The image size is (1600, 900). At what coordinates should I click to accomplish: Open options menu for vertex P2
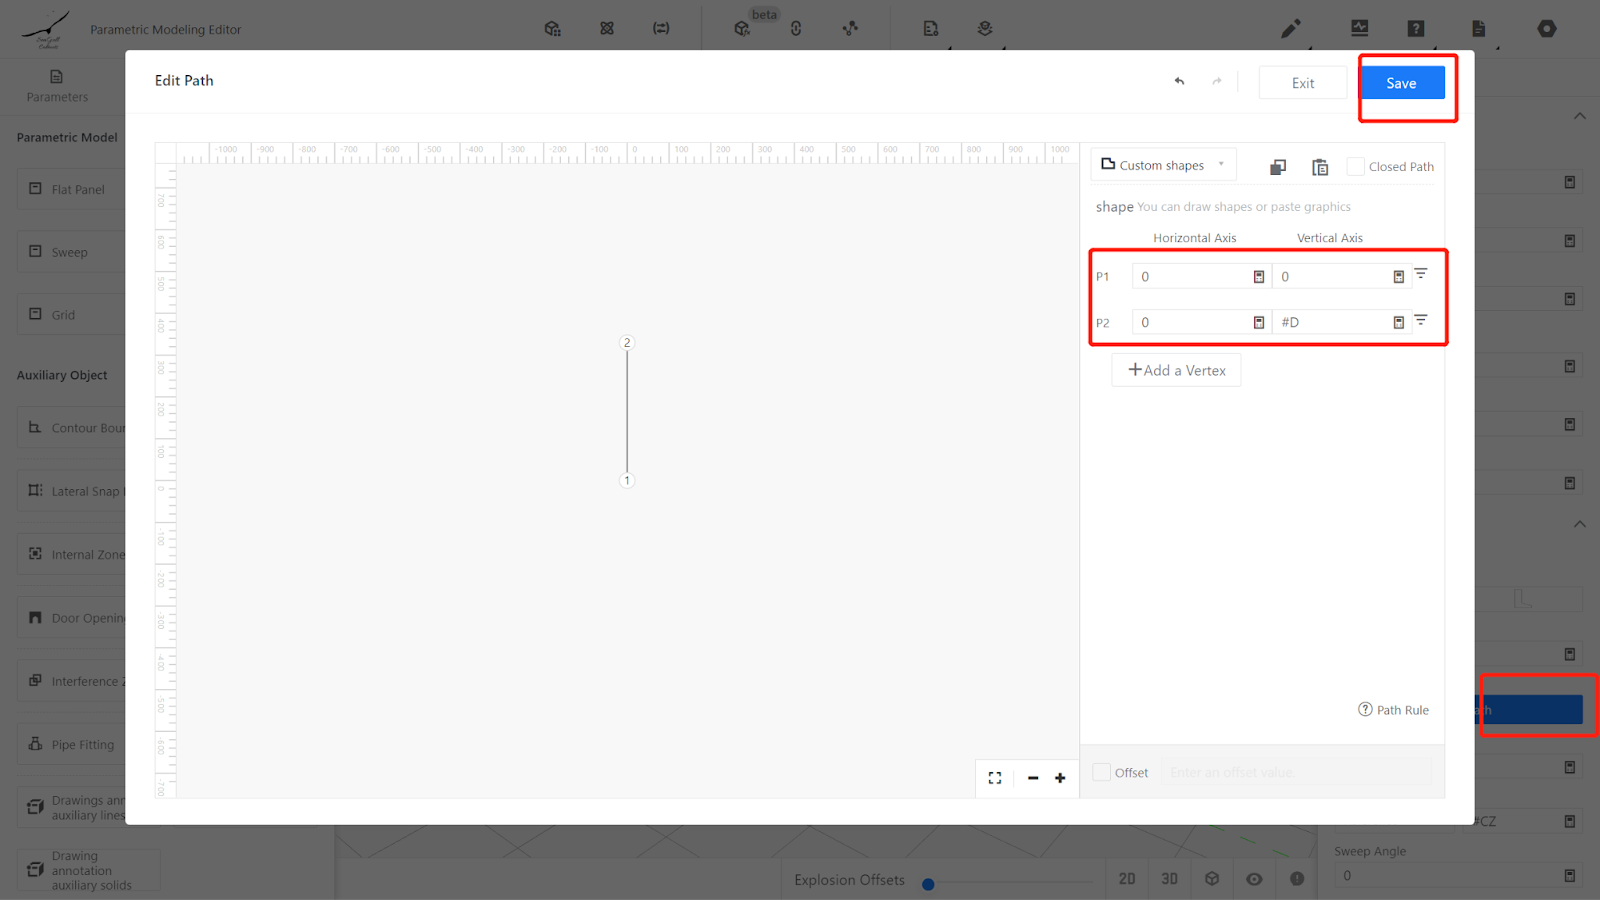point(1421,320)
